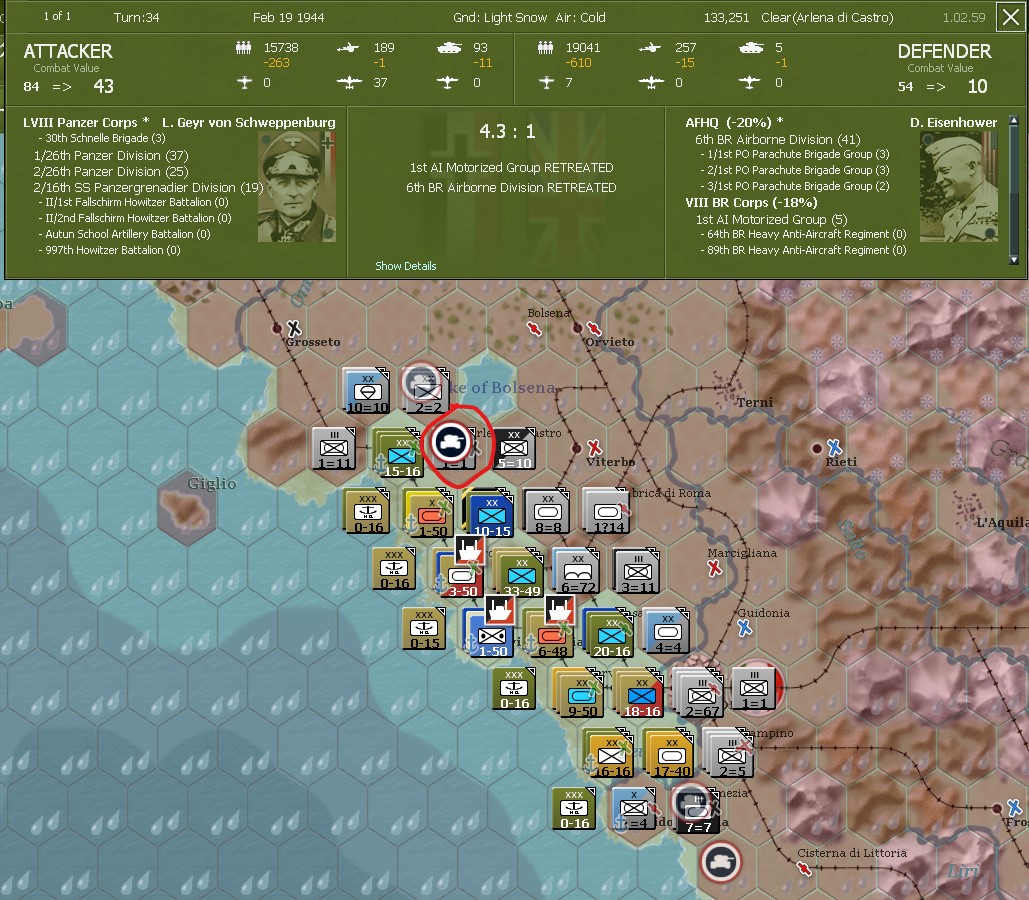Select the orange armored 1-50 counter
The image size is (1029, 900).
pos(430,513)
